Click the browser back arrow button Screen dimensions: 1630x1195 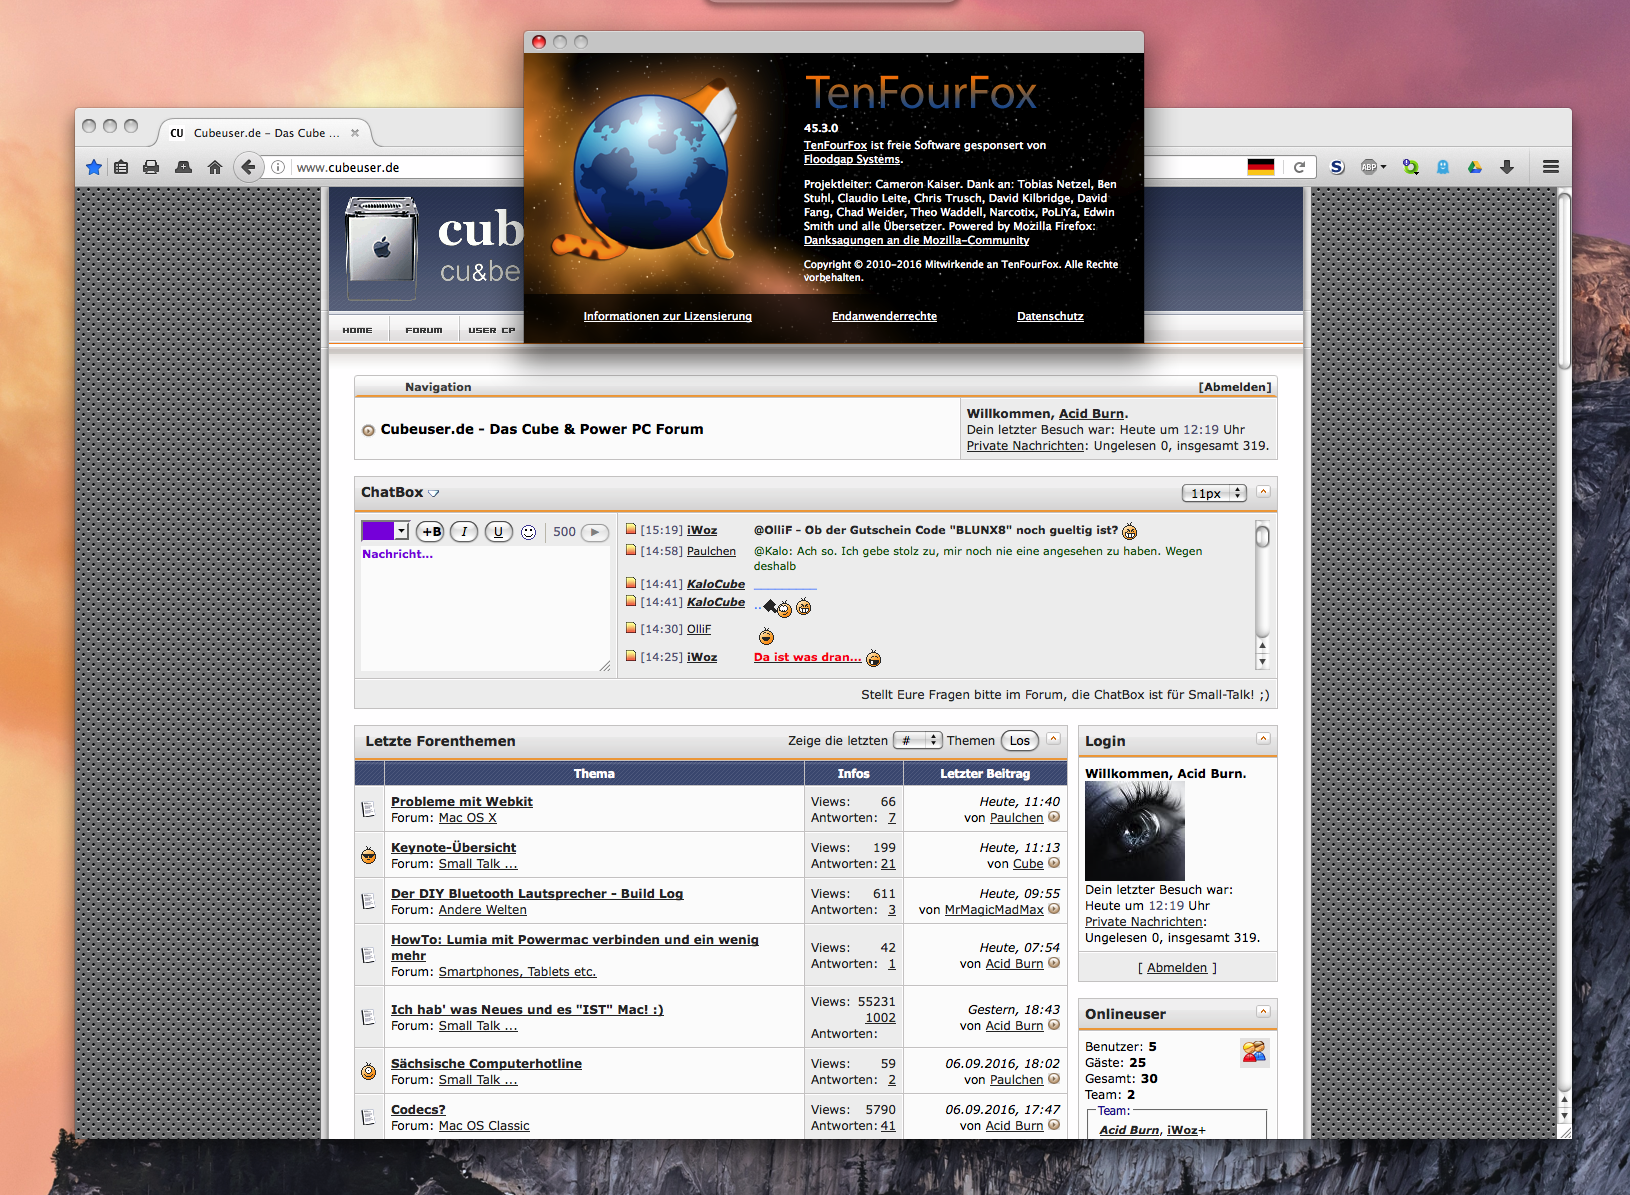248,167
